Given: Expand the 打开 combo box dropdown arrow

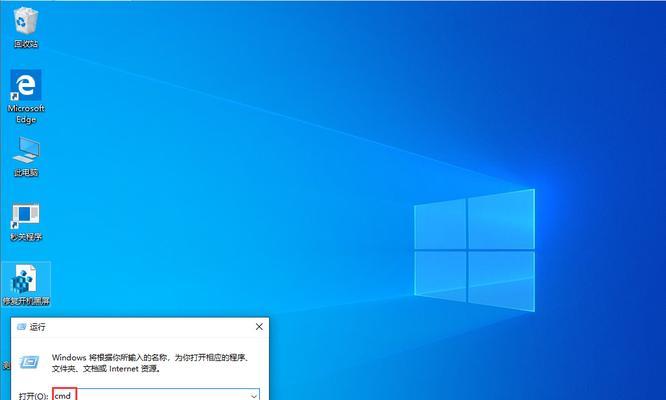Looking at the screenshot, I should pyautogui.click(x=253, y=395).
